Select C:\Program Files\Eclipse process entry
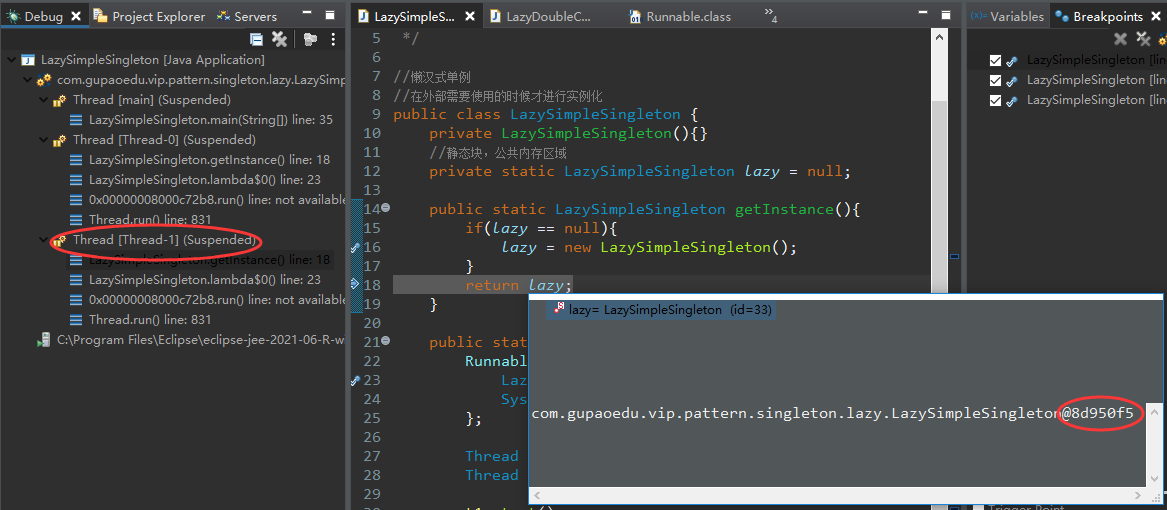 click(201, 340)
